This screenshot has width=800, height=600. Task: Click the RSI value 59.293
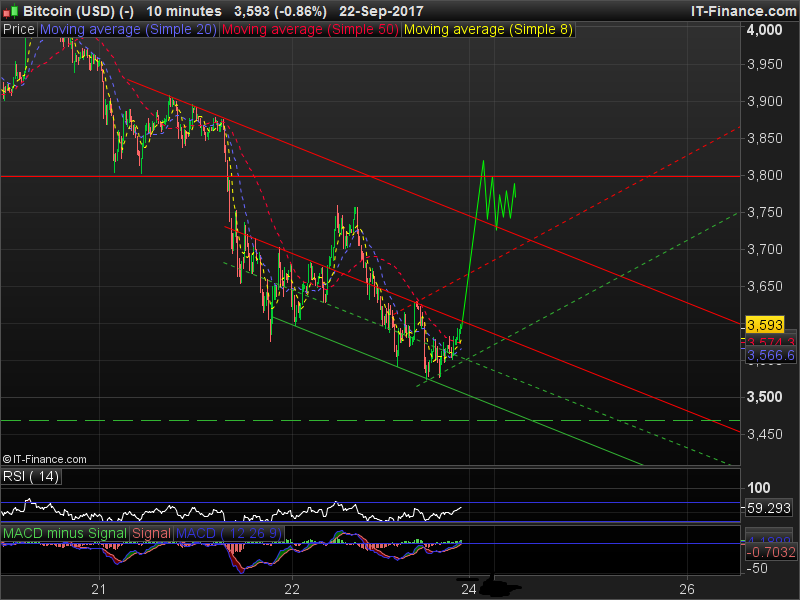(768, 508)
